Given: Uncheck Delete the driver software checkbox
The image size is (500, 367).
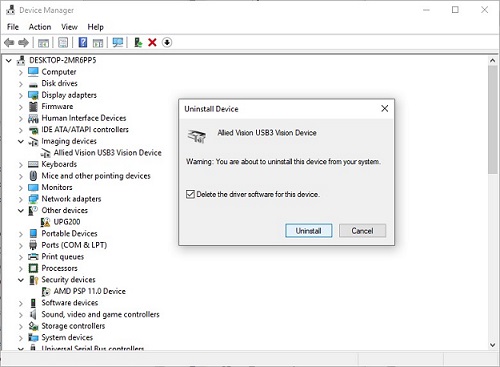Looking at the screenshot, I should [x=190, y=194].
